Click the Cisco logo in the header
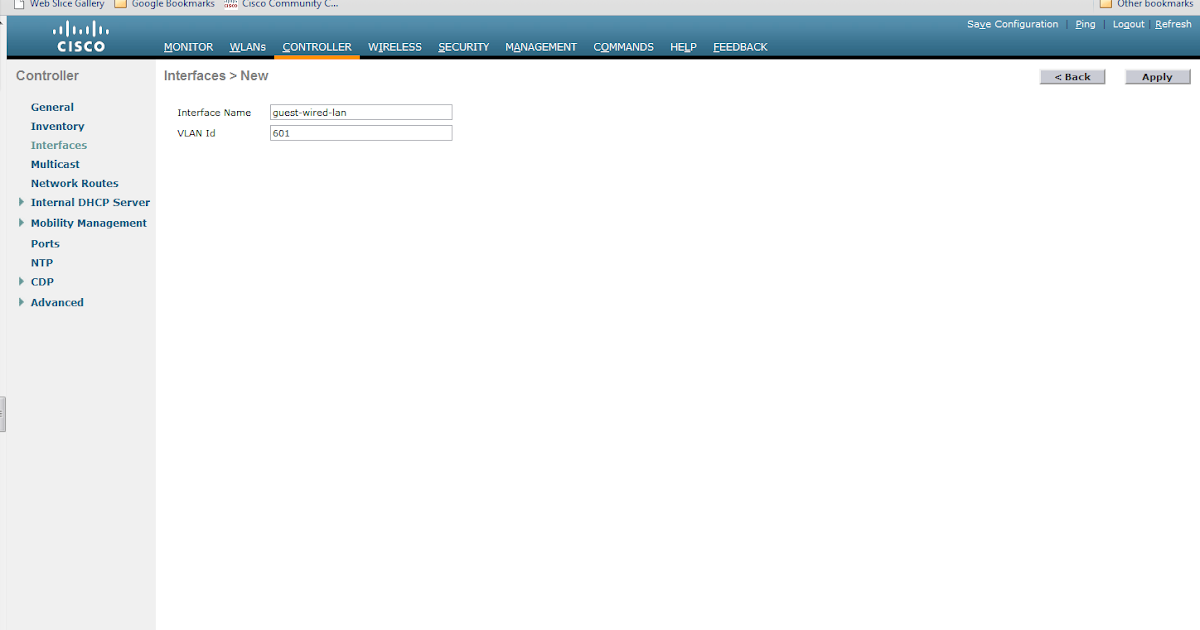This screenshot has width=1200, height=630. click(80, 35)
